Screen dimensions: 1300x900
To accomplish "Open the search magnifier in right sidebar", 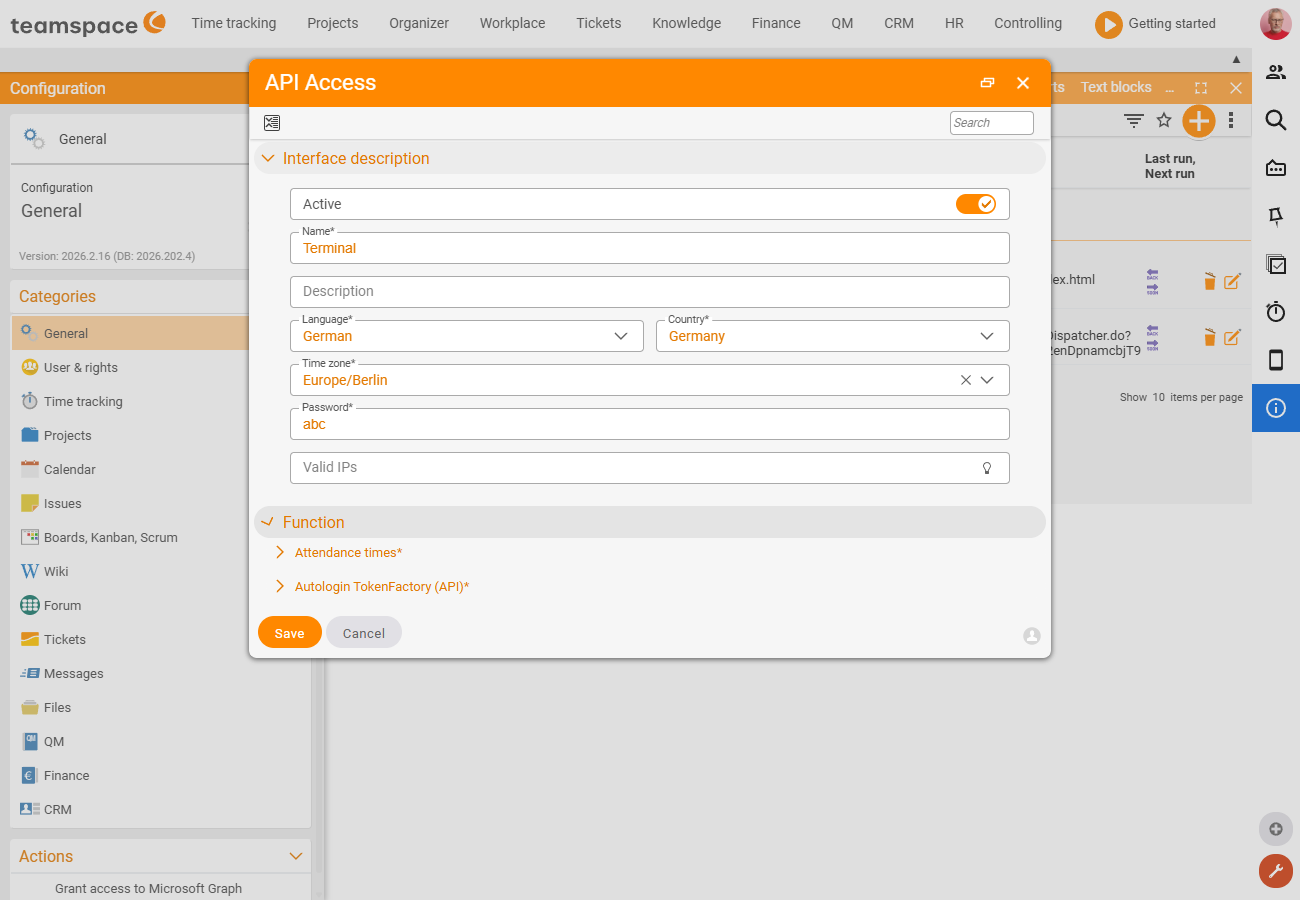I will (x=1276, y=120).
